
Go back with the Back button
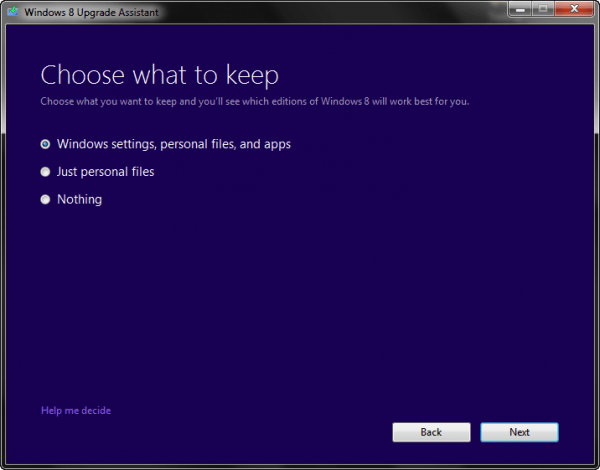pos(431,432)
